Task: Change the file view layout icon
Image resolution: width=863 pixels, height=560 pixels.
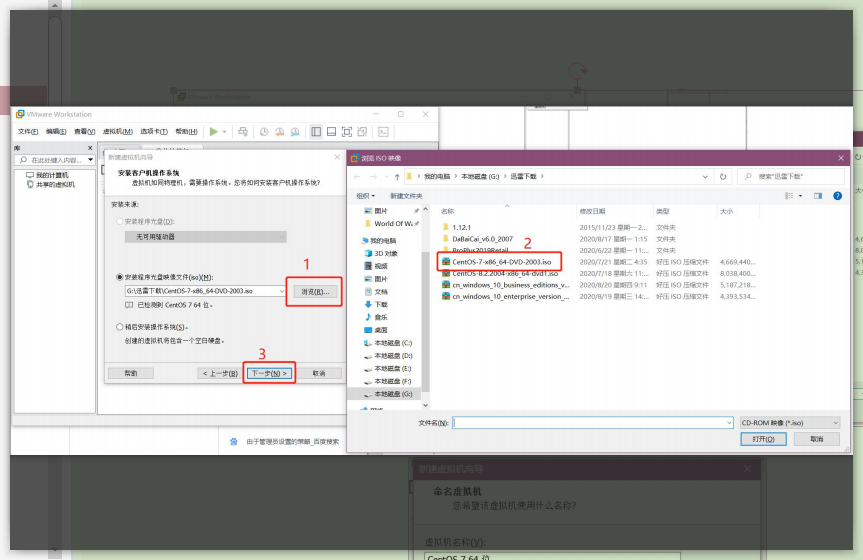Action: [x=789, y=196]
